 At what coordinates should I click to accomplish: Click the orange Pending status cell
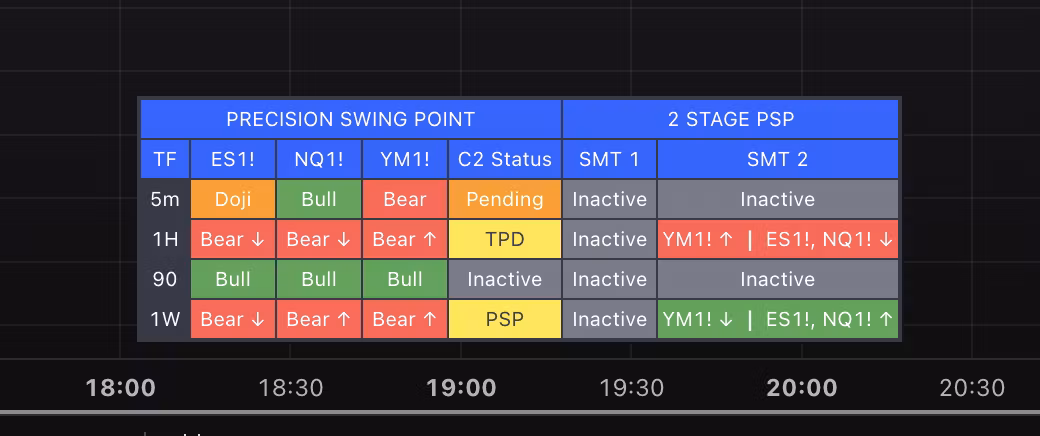click(x=505, y=199)
